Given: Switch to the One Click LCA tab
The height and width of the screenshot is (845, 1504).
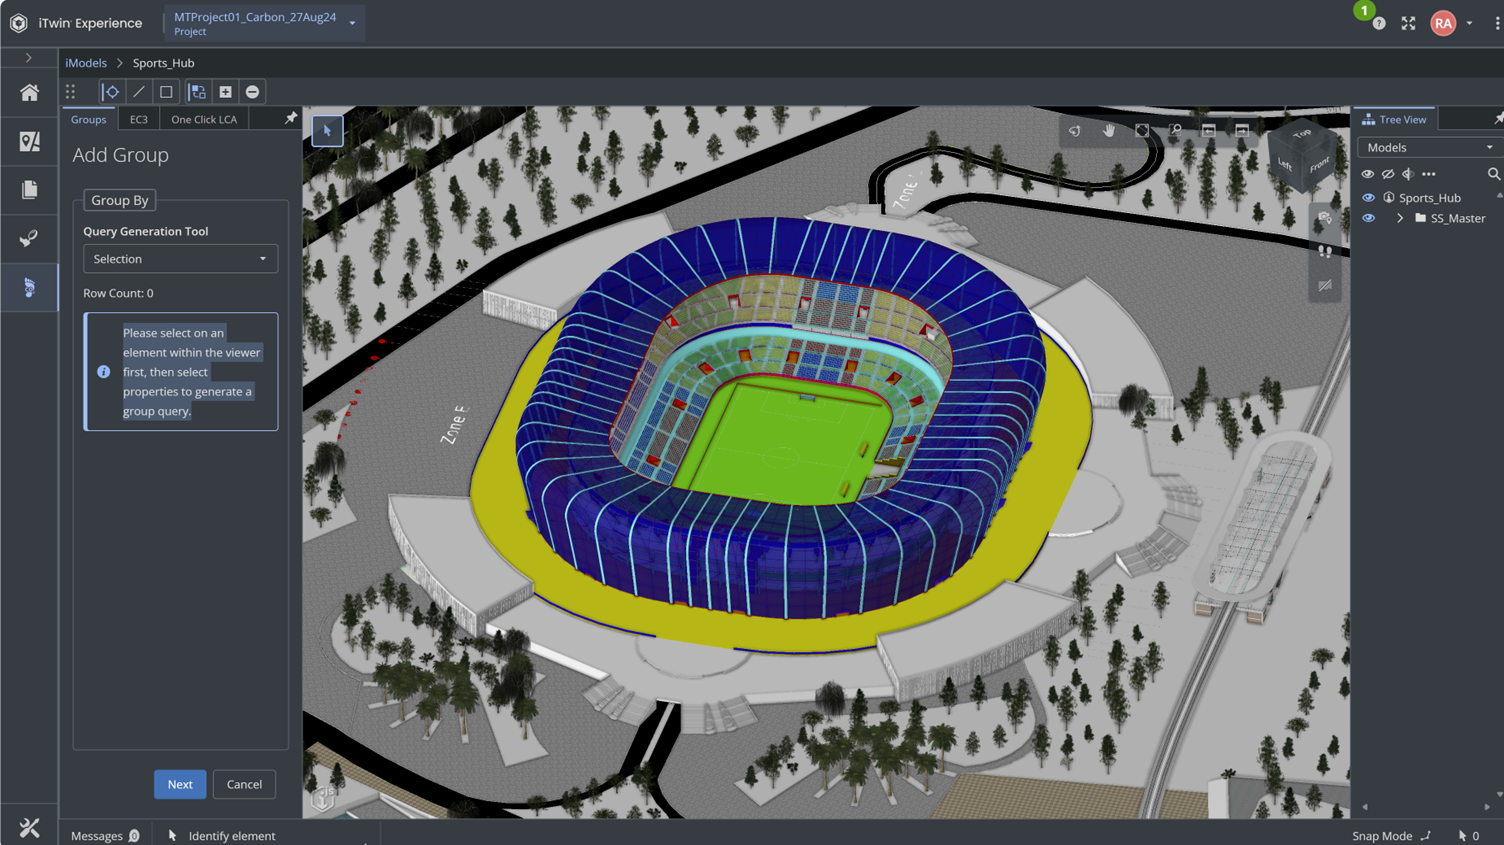Looking at the screenshot, I should click(204, 119).
